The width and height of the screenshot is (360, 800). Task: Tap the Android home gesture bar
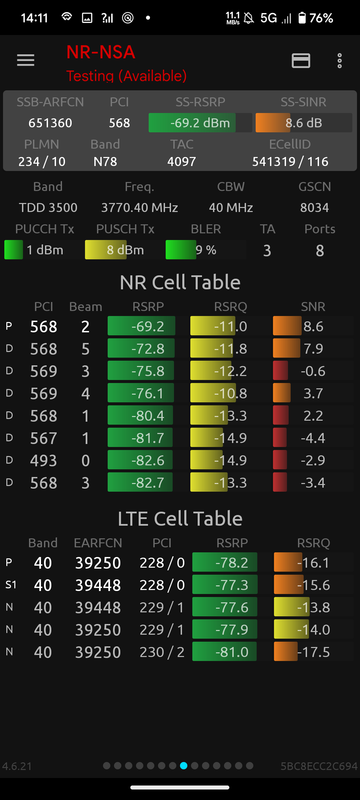[179, 788]
